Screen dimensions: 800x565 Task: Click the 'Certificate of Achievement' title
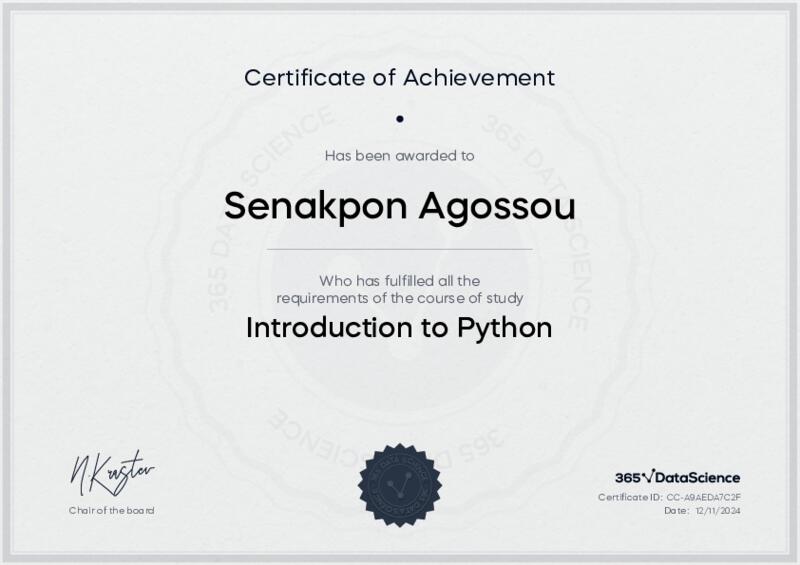(399, 78)
